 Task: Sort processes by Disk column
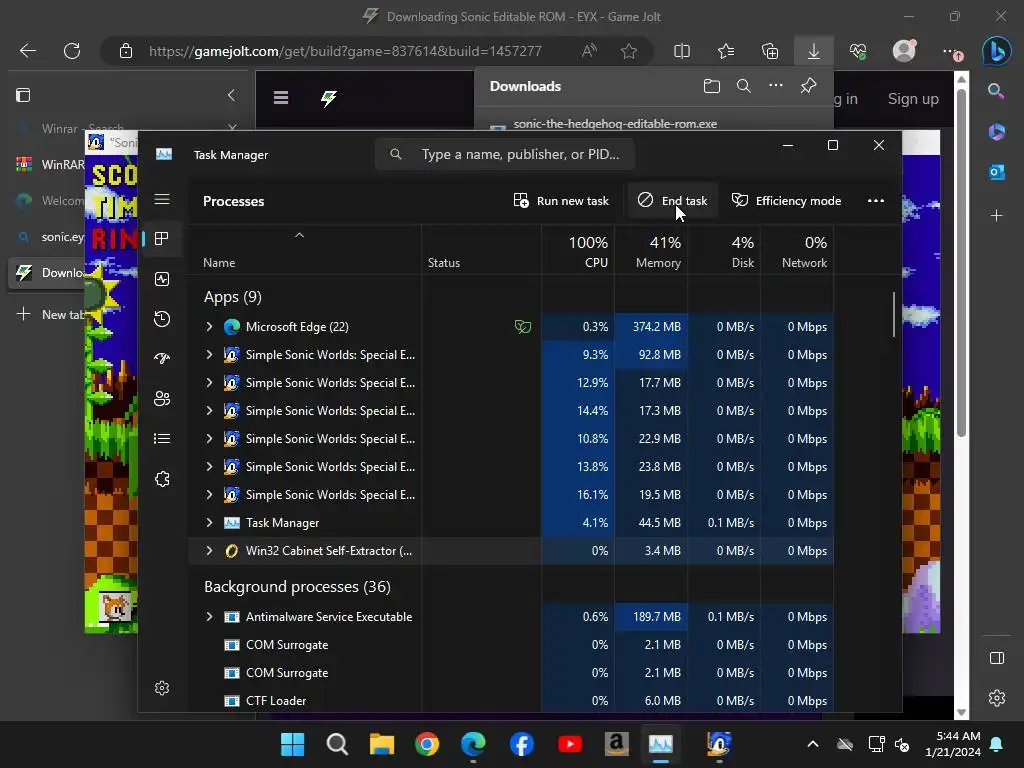pos(724,251)
